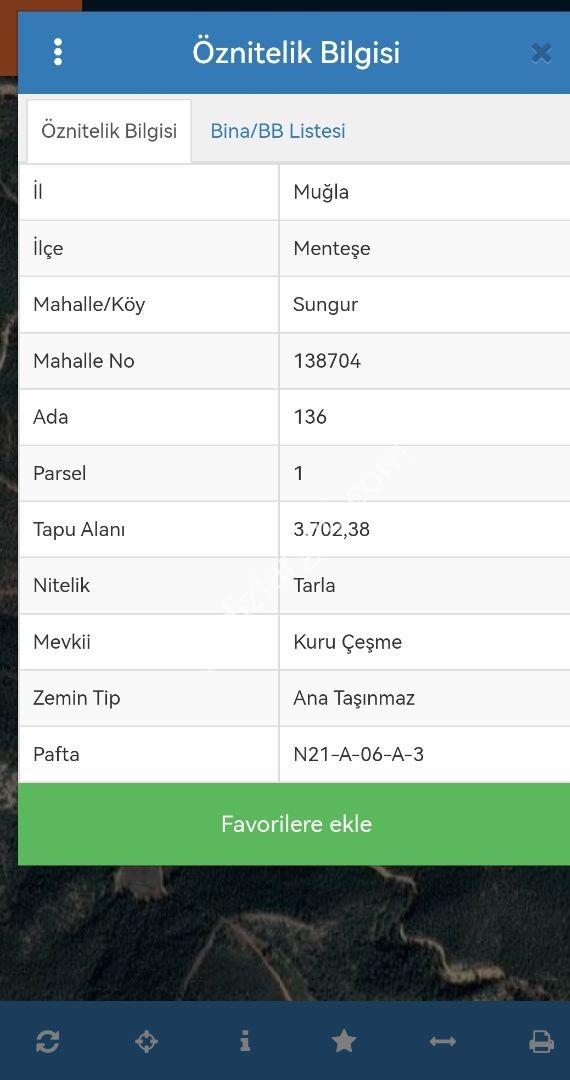Select the Menteşe district value
The image size is (570, 1080).
point(332,248)
